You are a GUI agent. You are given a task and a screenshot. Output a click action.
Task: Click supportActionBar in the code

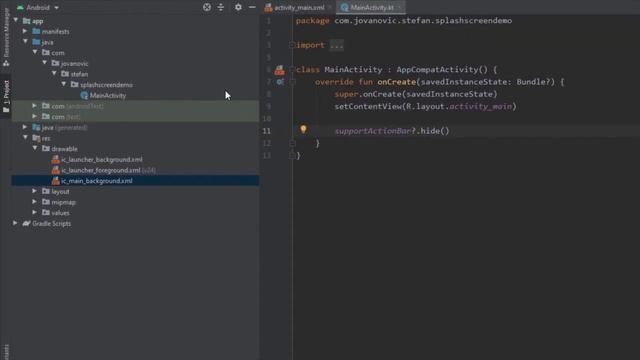(373, 131)
